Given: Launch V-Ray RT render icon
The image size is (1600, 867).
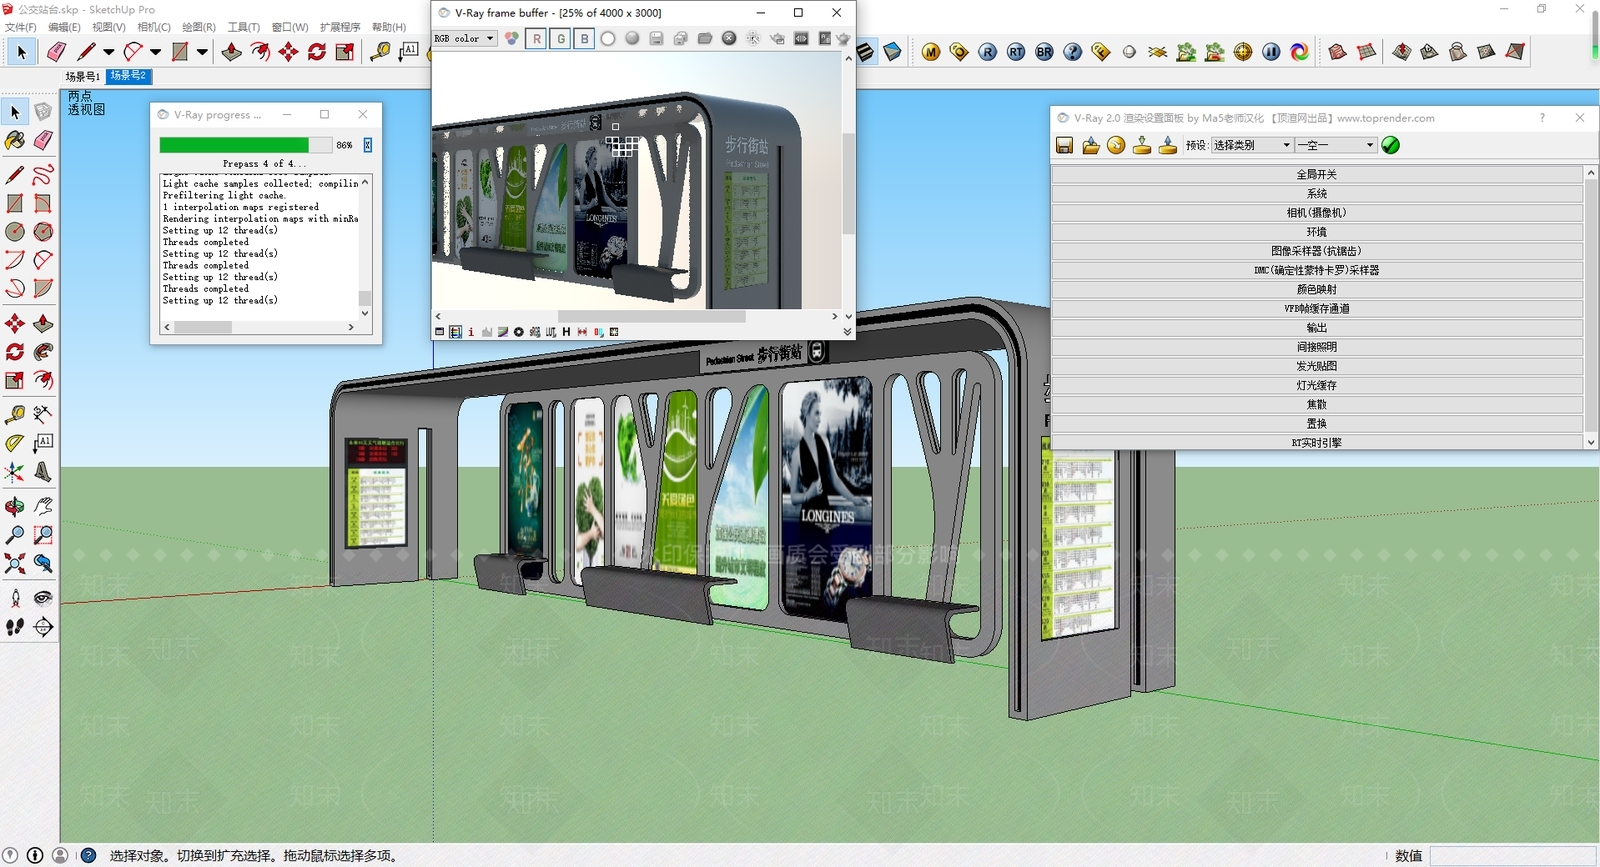Looking at the screenshot, I should 1016,52.
